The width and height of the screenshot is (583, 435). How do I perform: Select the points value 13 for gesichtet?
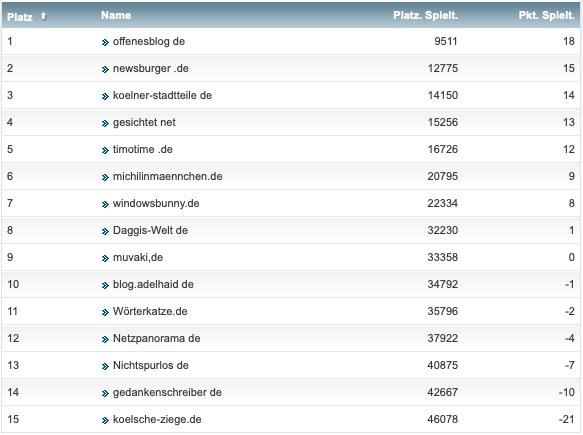click(569, 122)
